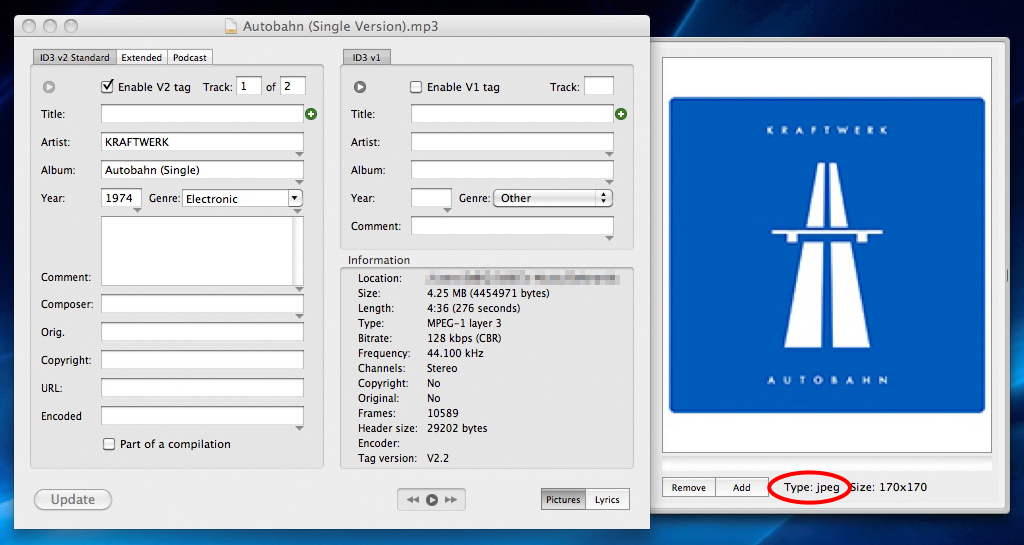Click the V1 Track input field

[599, 86]
